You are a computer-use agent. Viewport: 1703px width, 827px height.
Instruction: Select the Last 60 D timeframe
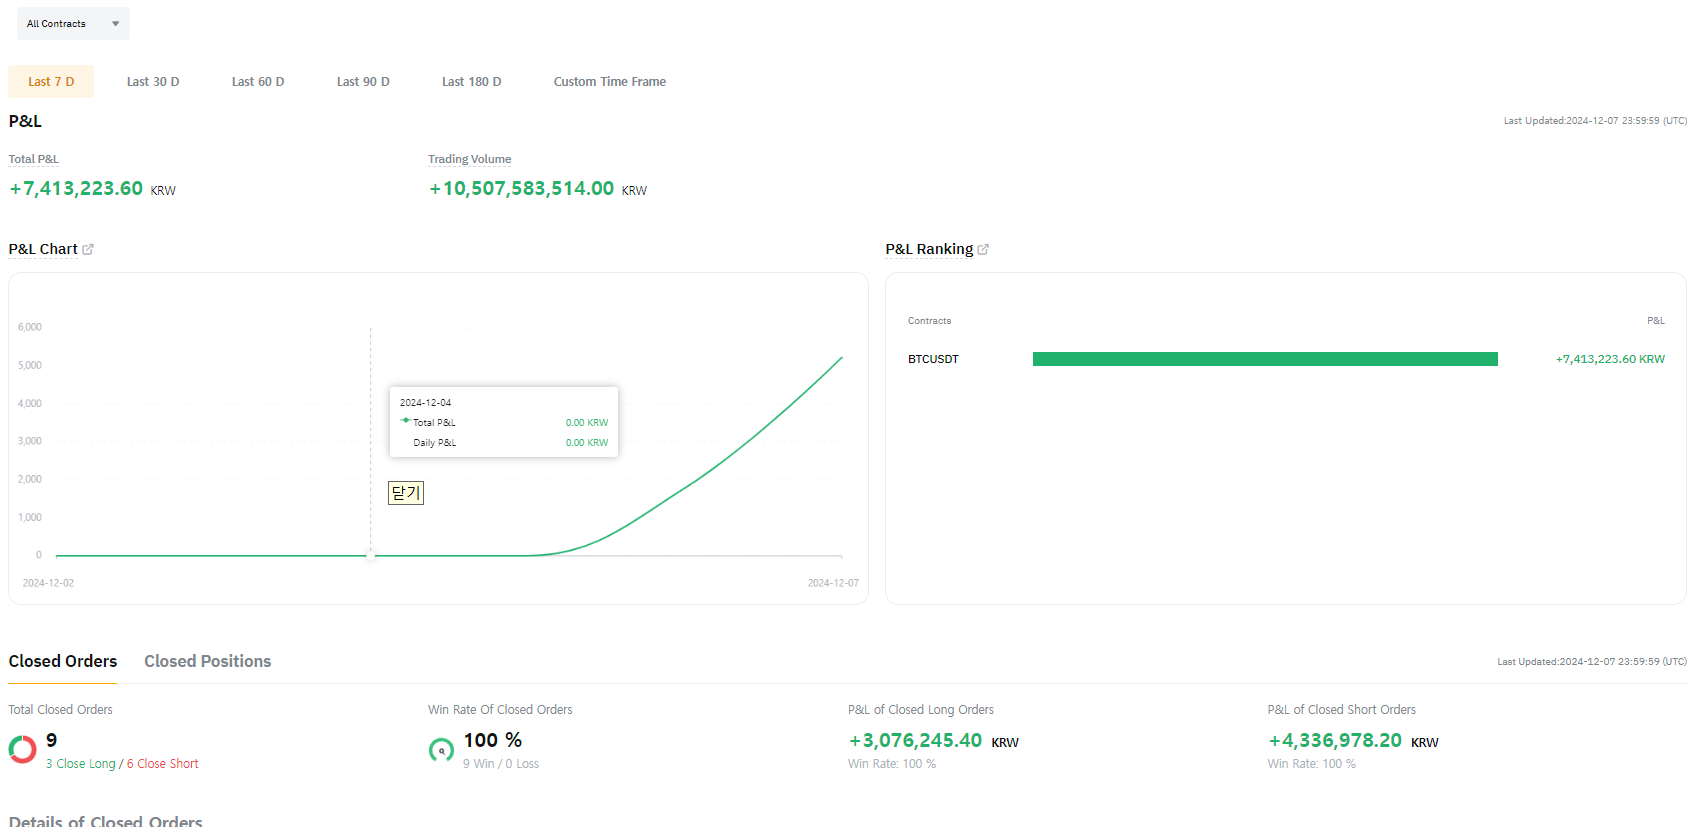(x=258, y=82)
